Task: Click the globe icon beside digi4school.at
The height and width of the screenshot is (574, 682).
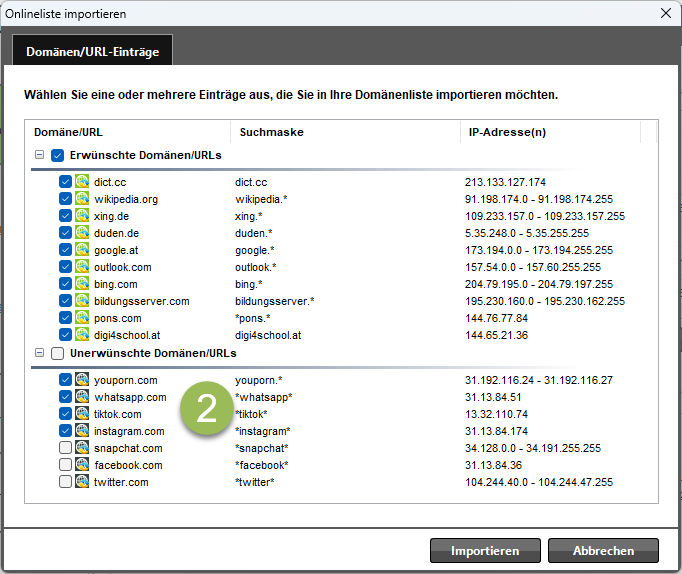Action: pos(82,334)
